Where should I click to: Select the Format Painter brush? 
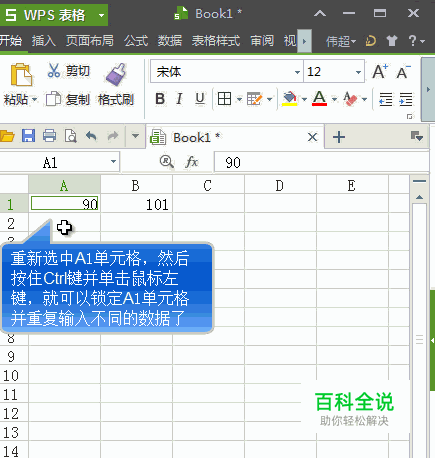[116, 74]
